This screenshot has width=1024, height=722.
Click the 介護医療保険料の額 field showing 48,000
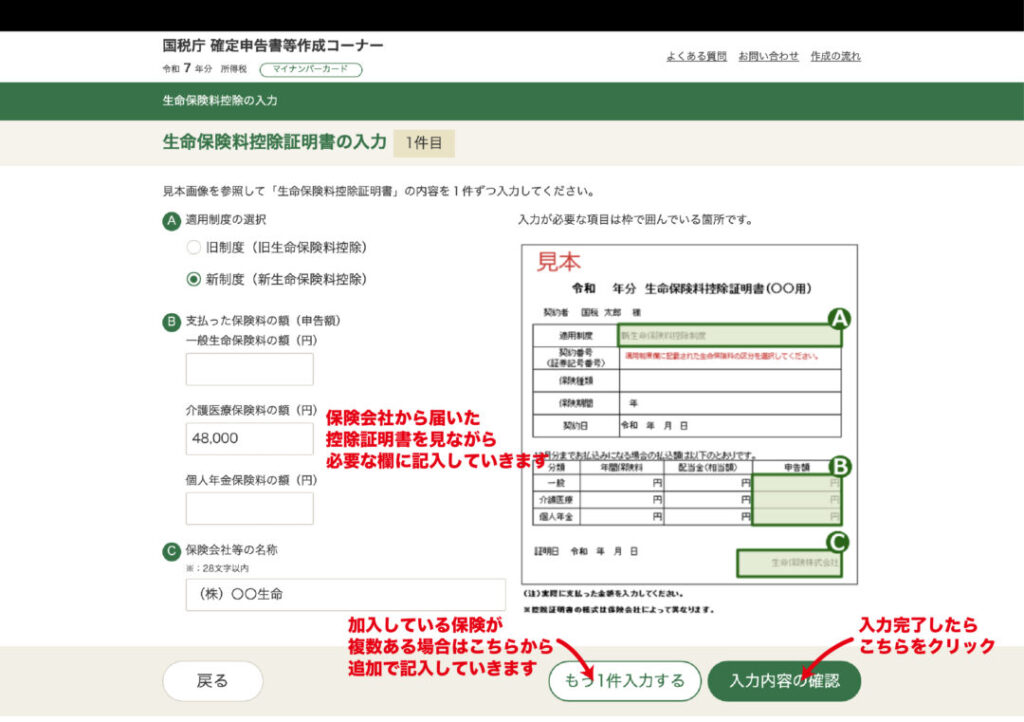tap(249, 438)
